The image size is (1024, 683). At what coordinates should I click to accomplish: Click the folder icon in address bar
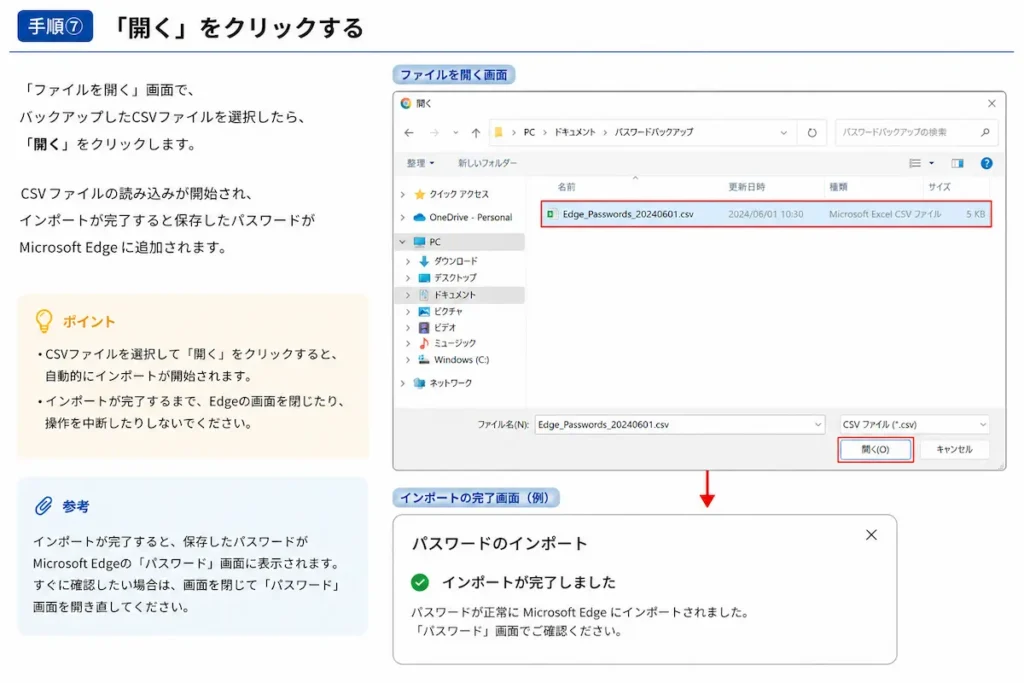click(499, 133)
